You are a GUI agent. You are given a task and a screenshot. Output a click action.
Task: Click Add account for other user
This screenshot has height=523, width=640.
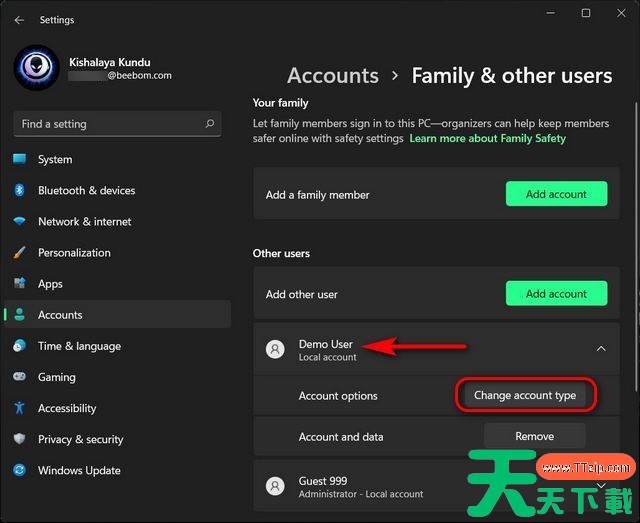556,294
